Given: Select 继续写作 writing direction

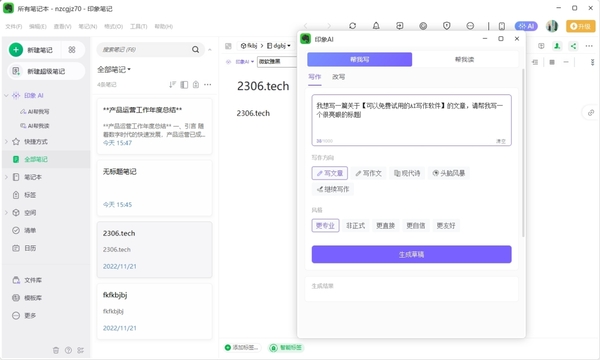Looking at the screenshot, I should point(333,189).
